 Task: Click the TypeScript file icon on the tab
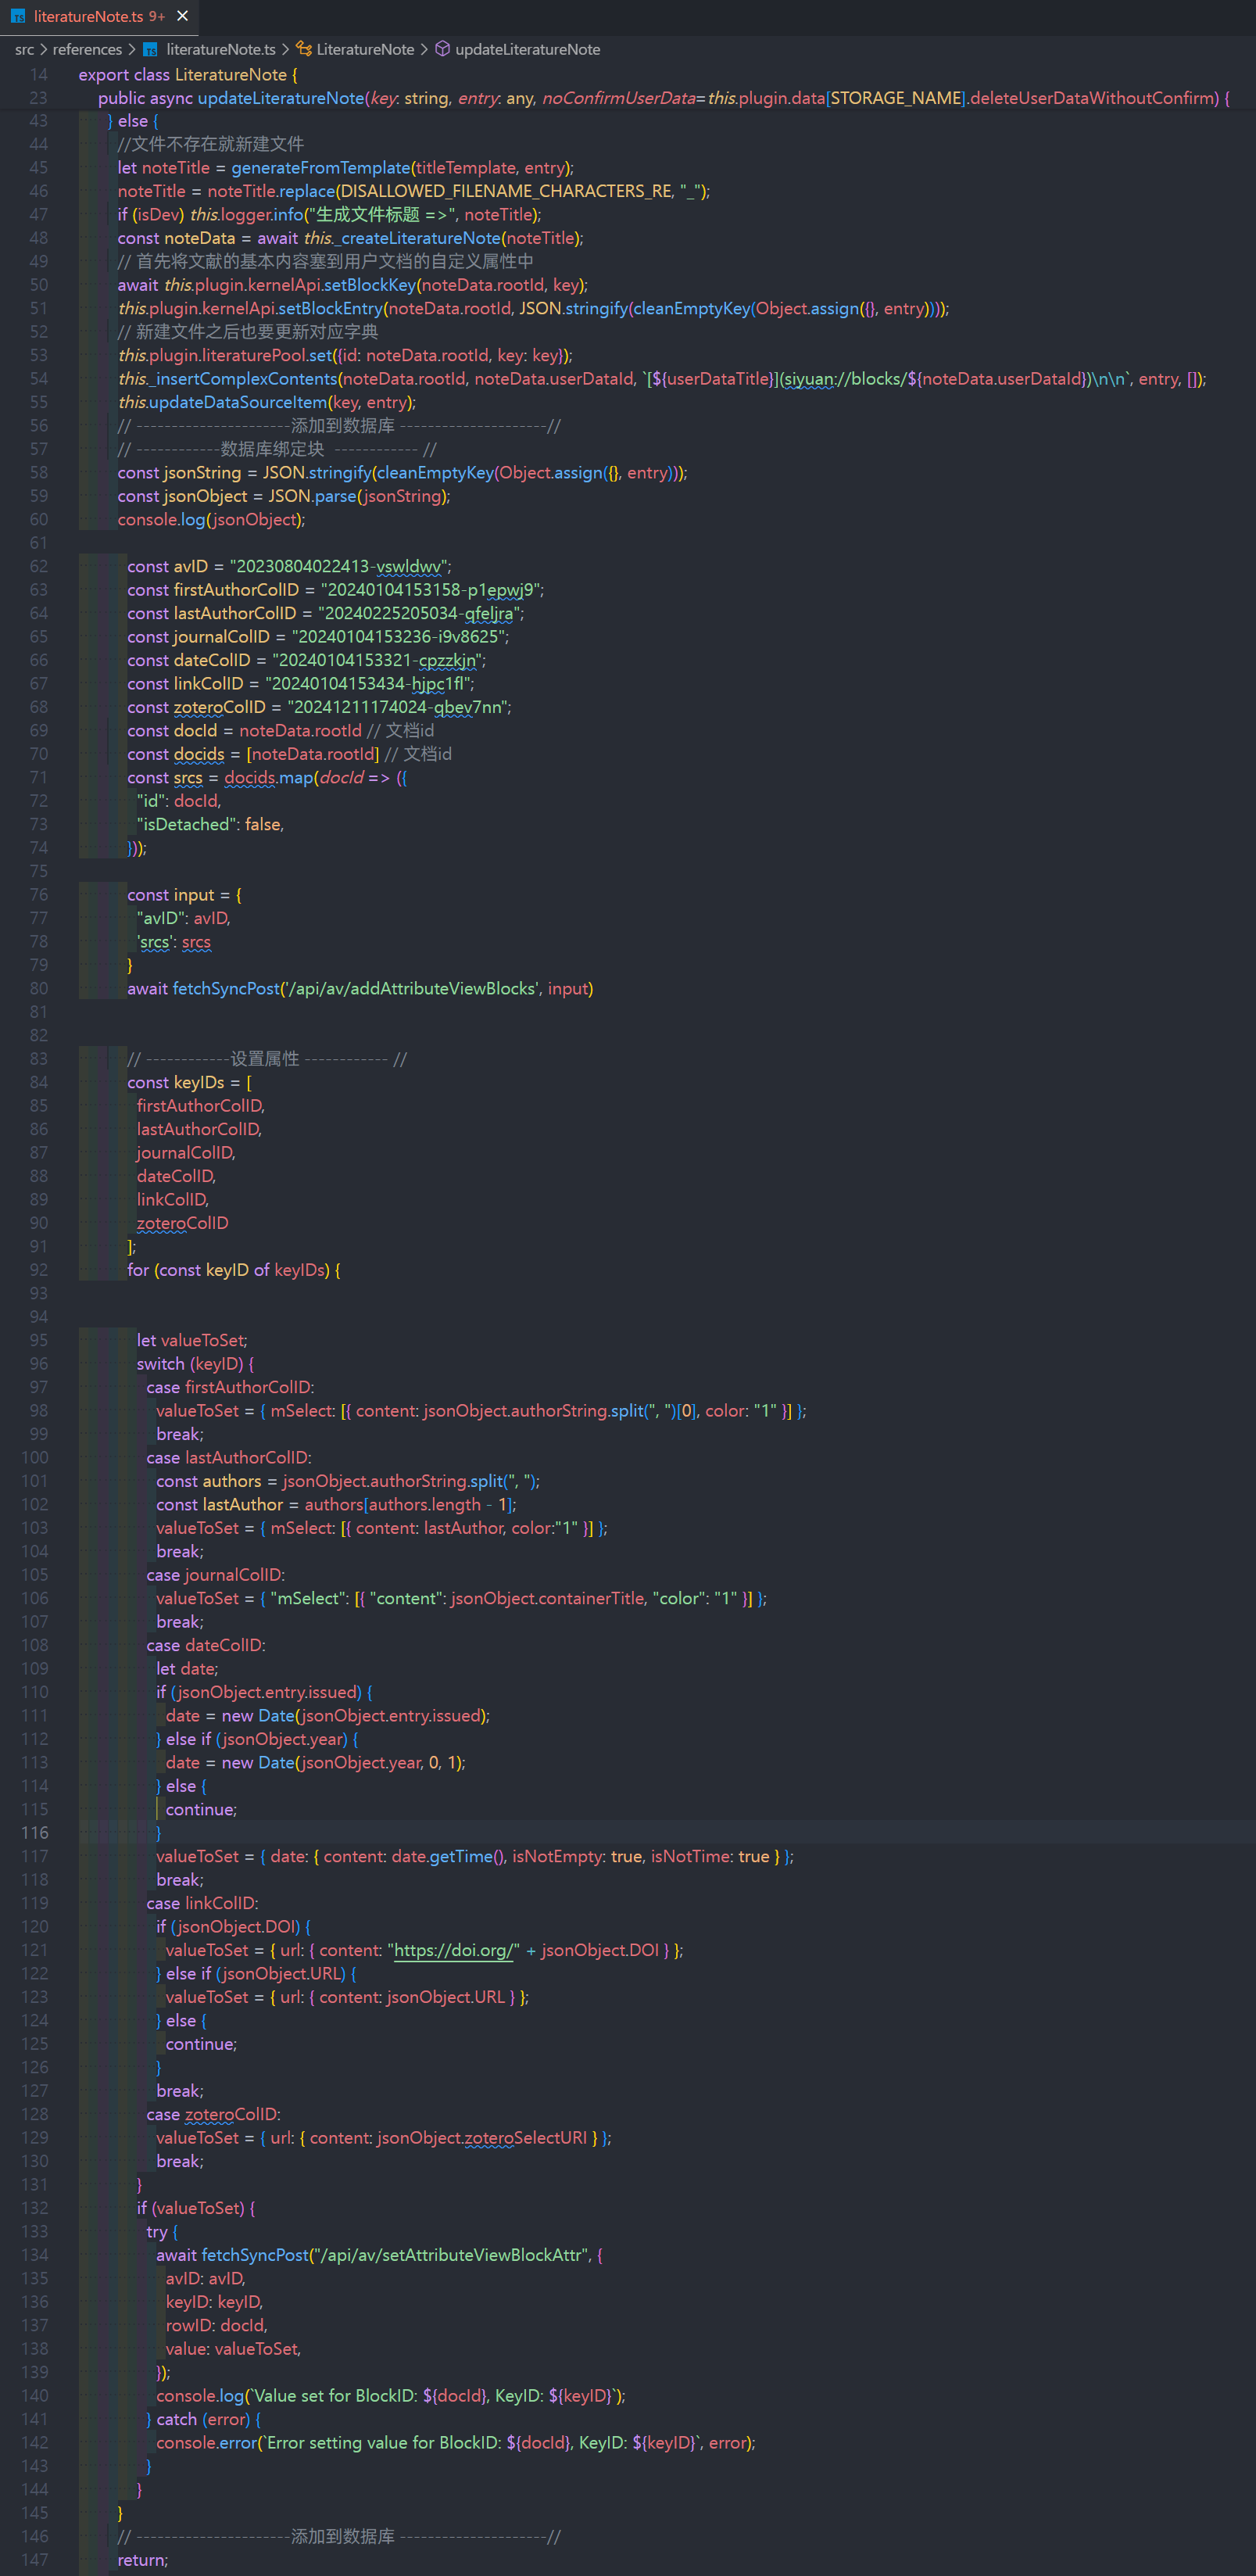18,16
